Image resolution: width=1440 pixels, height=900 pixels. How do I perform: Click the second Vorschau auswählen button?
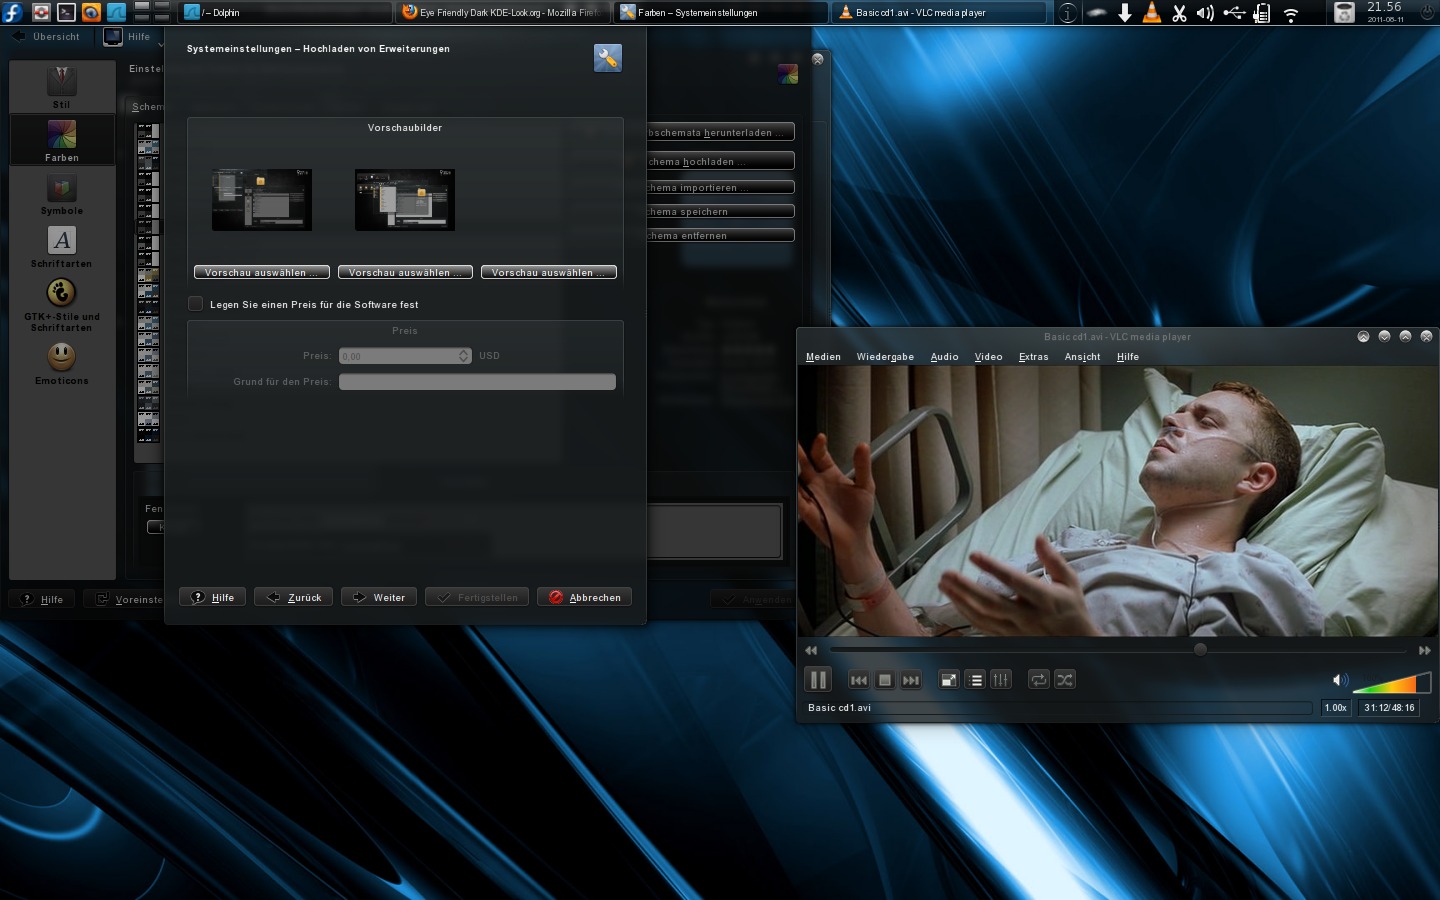405,272
